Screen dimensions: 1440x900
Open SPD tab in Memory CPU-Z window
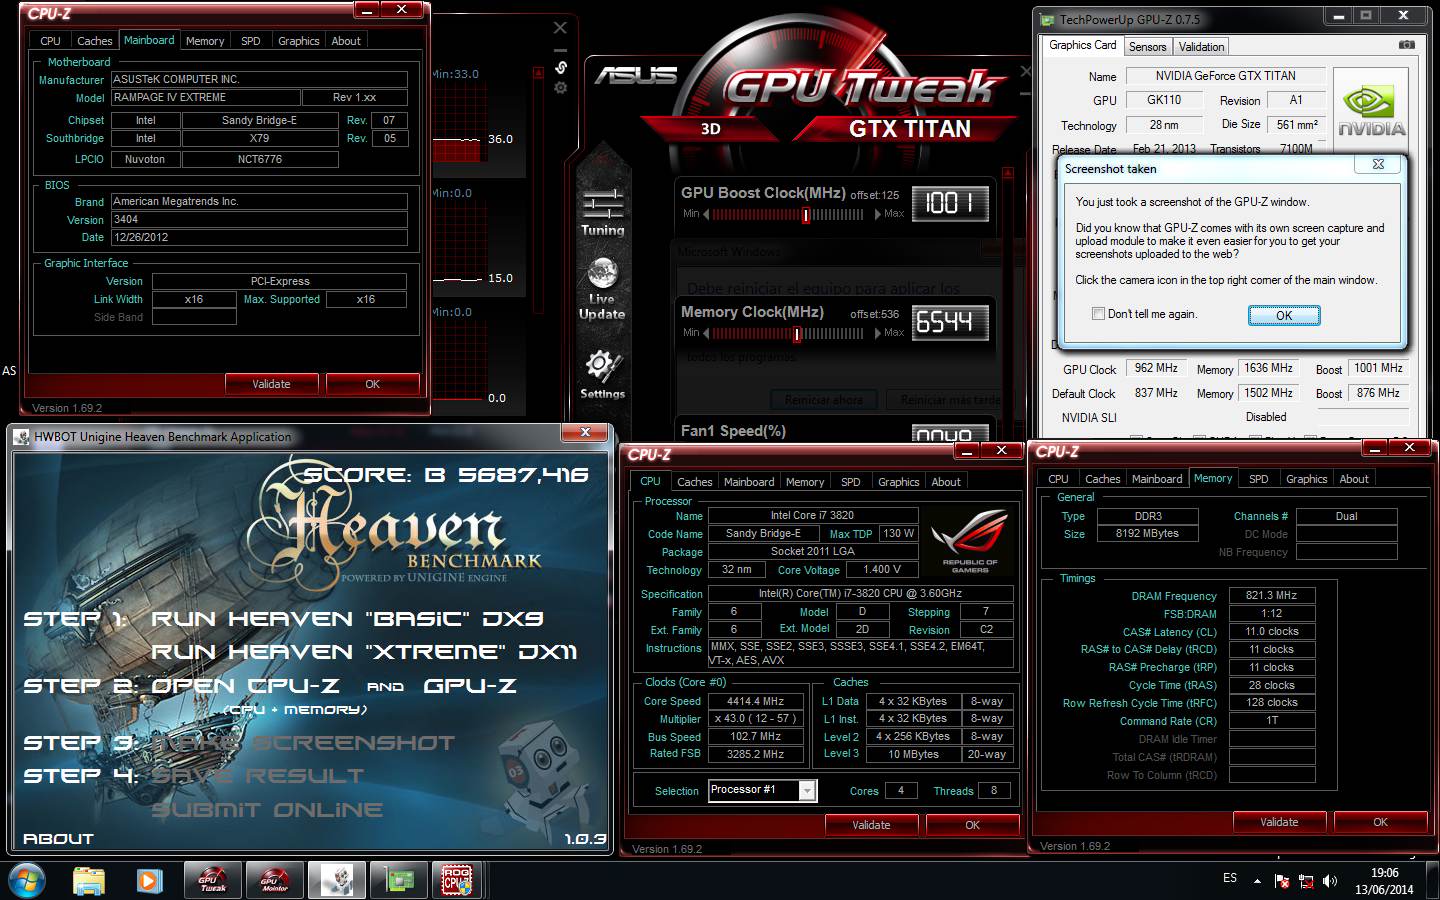pos(1259,479)
